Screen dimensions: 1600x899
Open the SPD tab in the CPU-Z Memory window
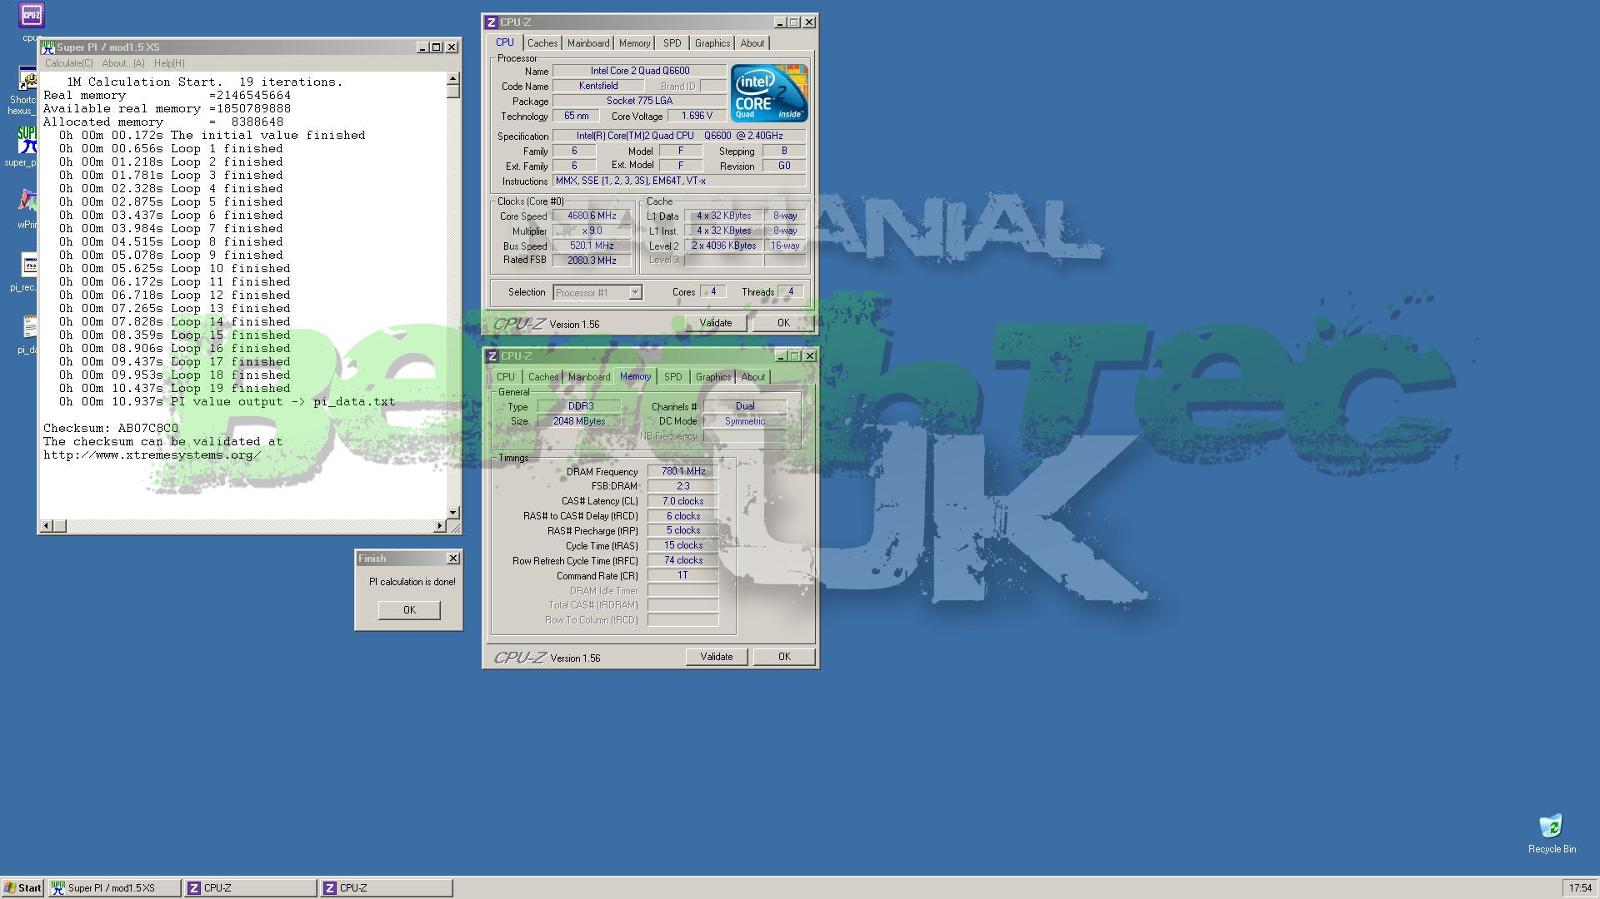click(x=673, y=377)
